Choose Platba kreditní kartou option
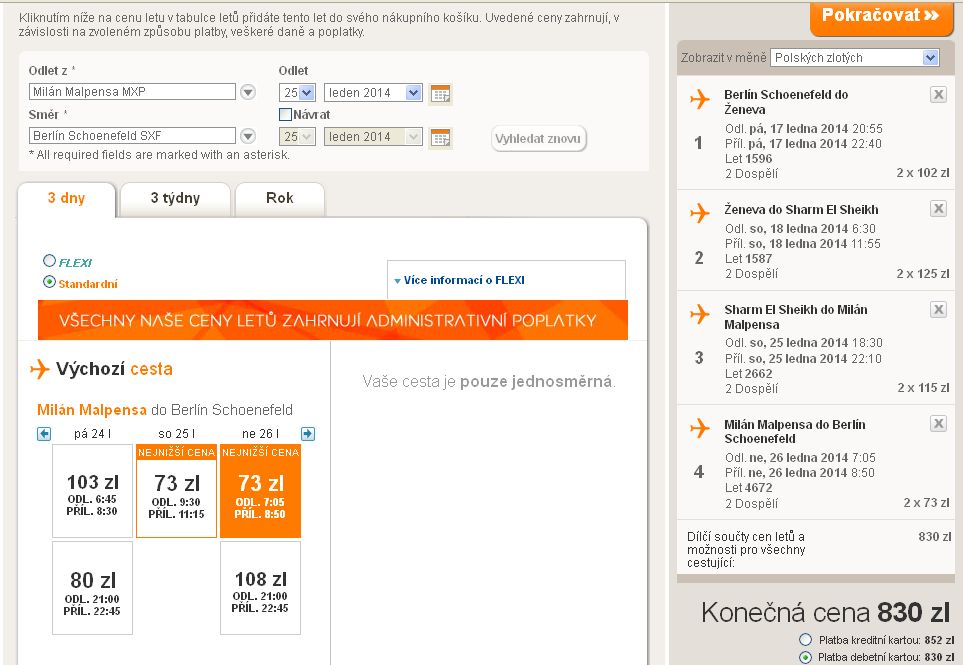 pos(805,640)
